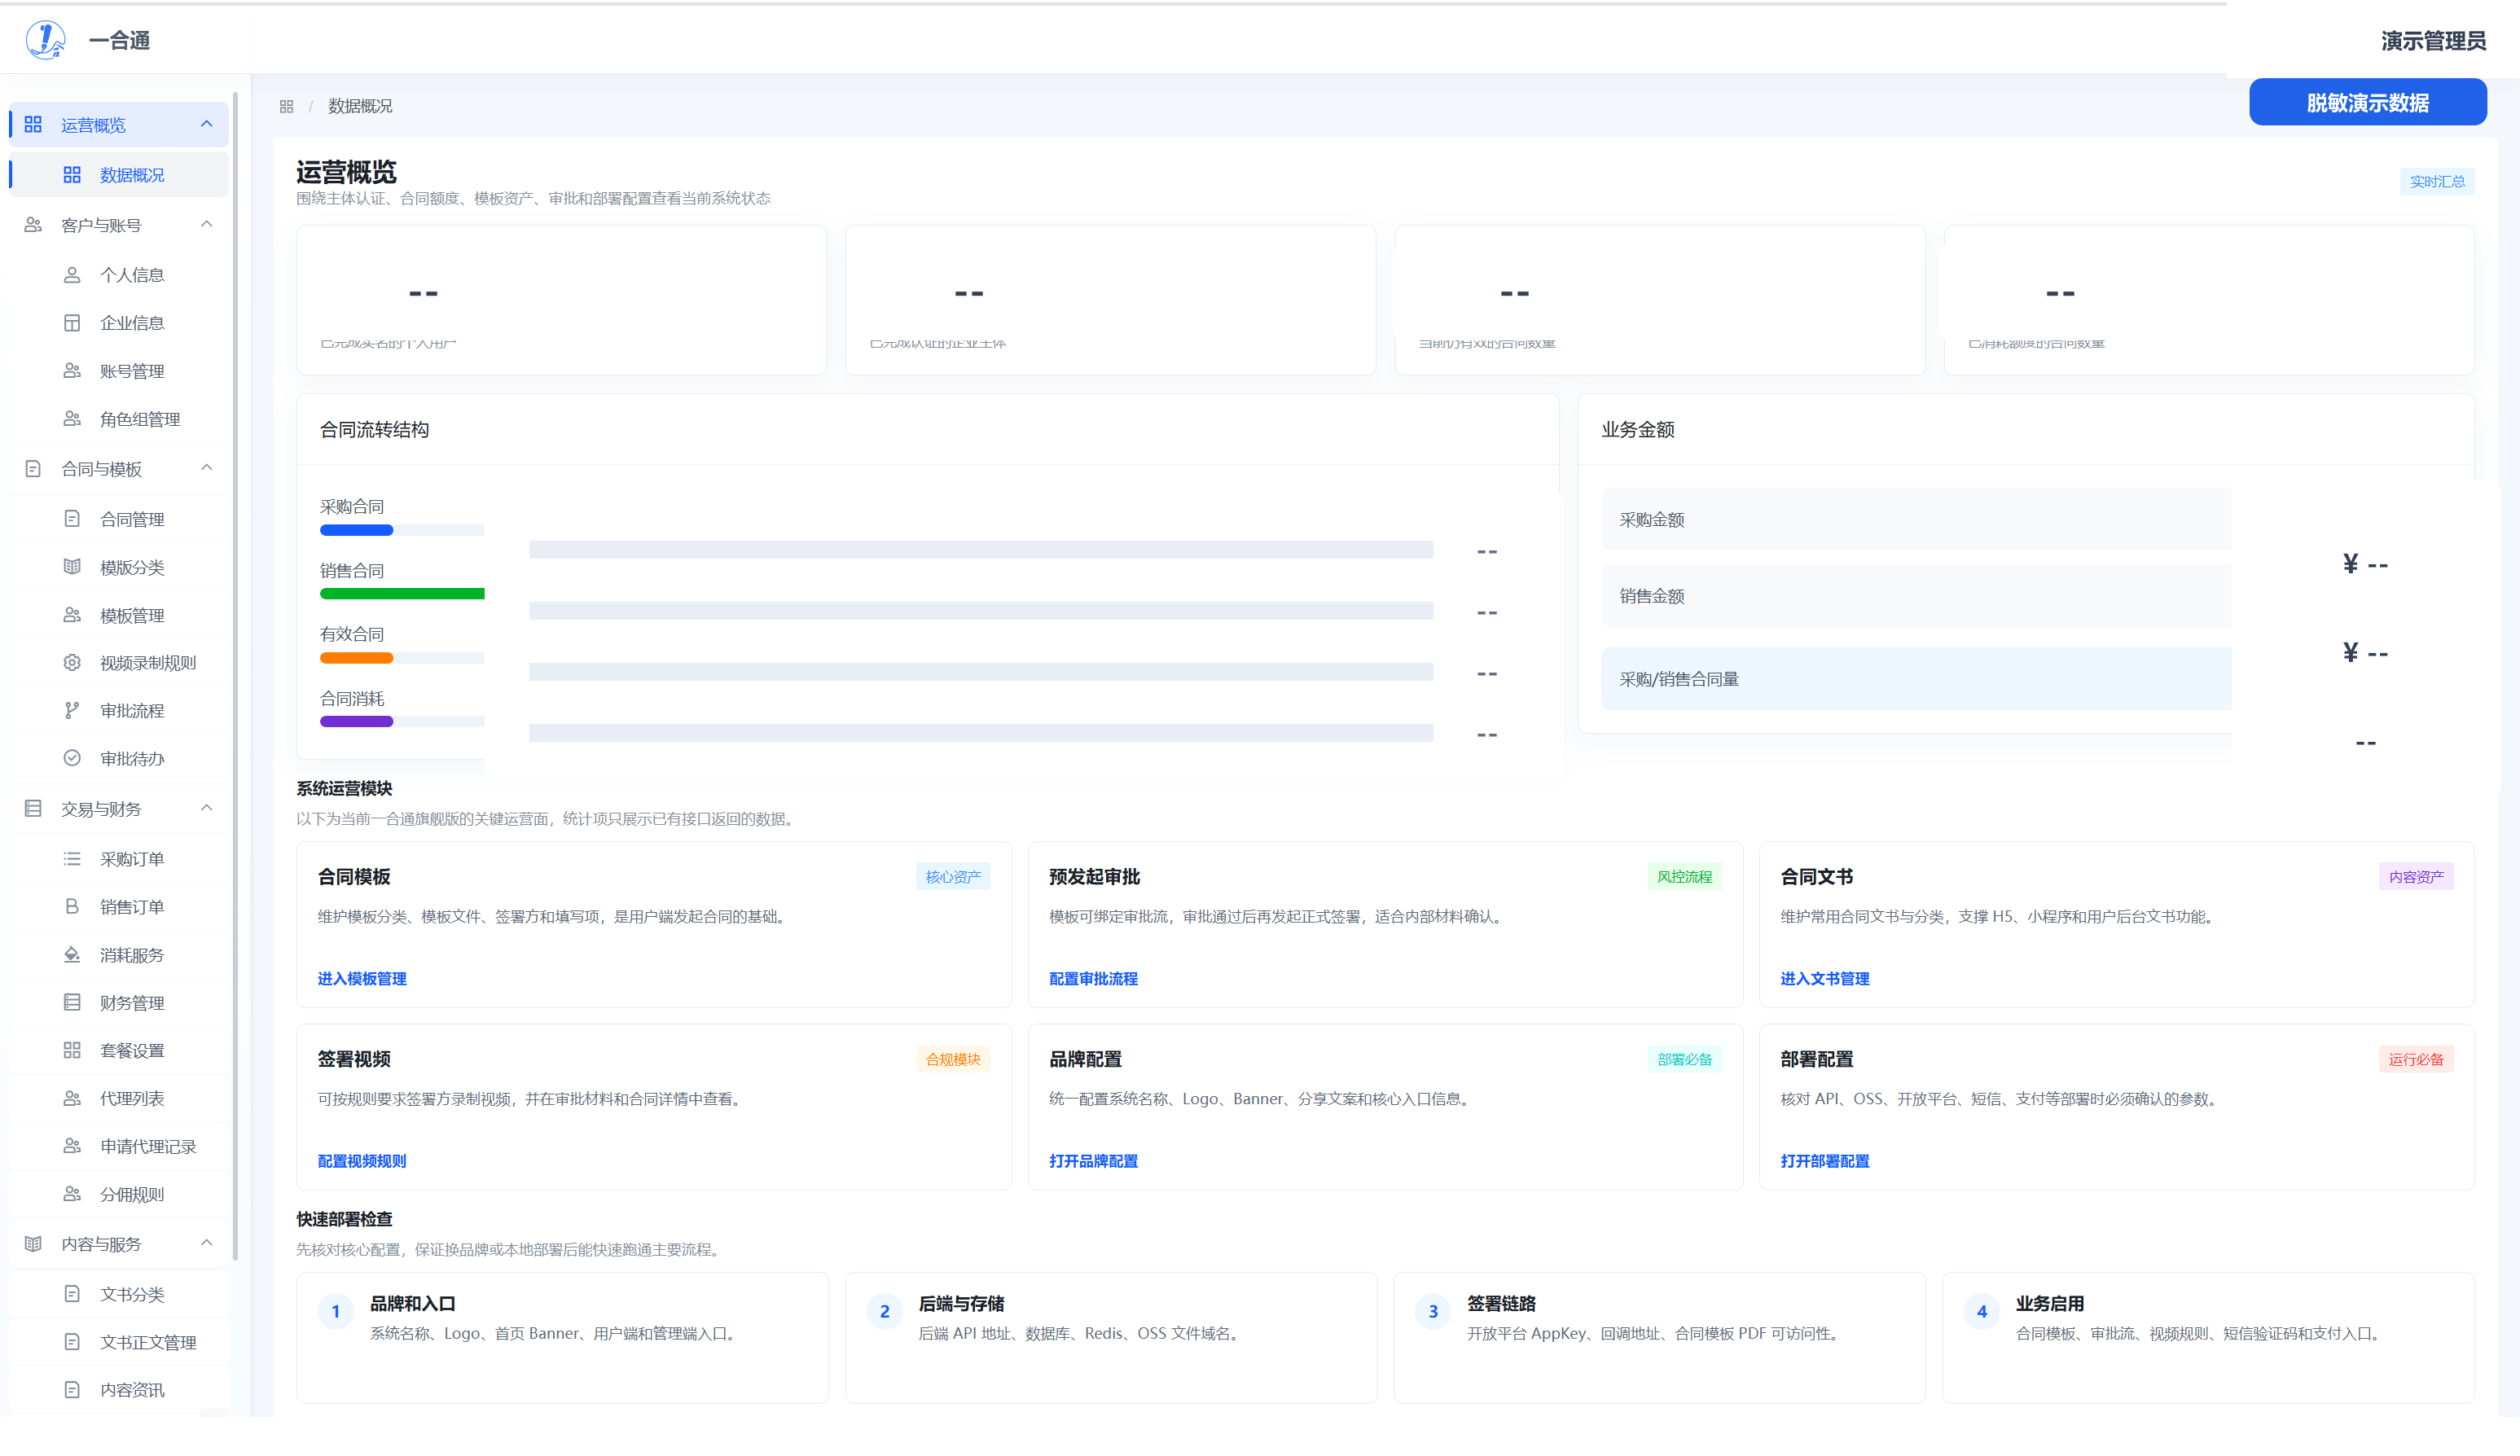Click the 内容与服务 book icon
2520x1456 pixels.
point(33,1245)
